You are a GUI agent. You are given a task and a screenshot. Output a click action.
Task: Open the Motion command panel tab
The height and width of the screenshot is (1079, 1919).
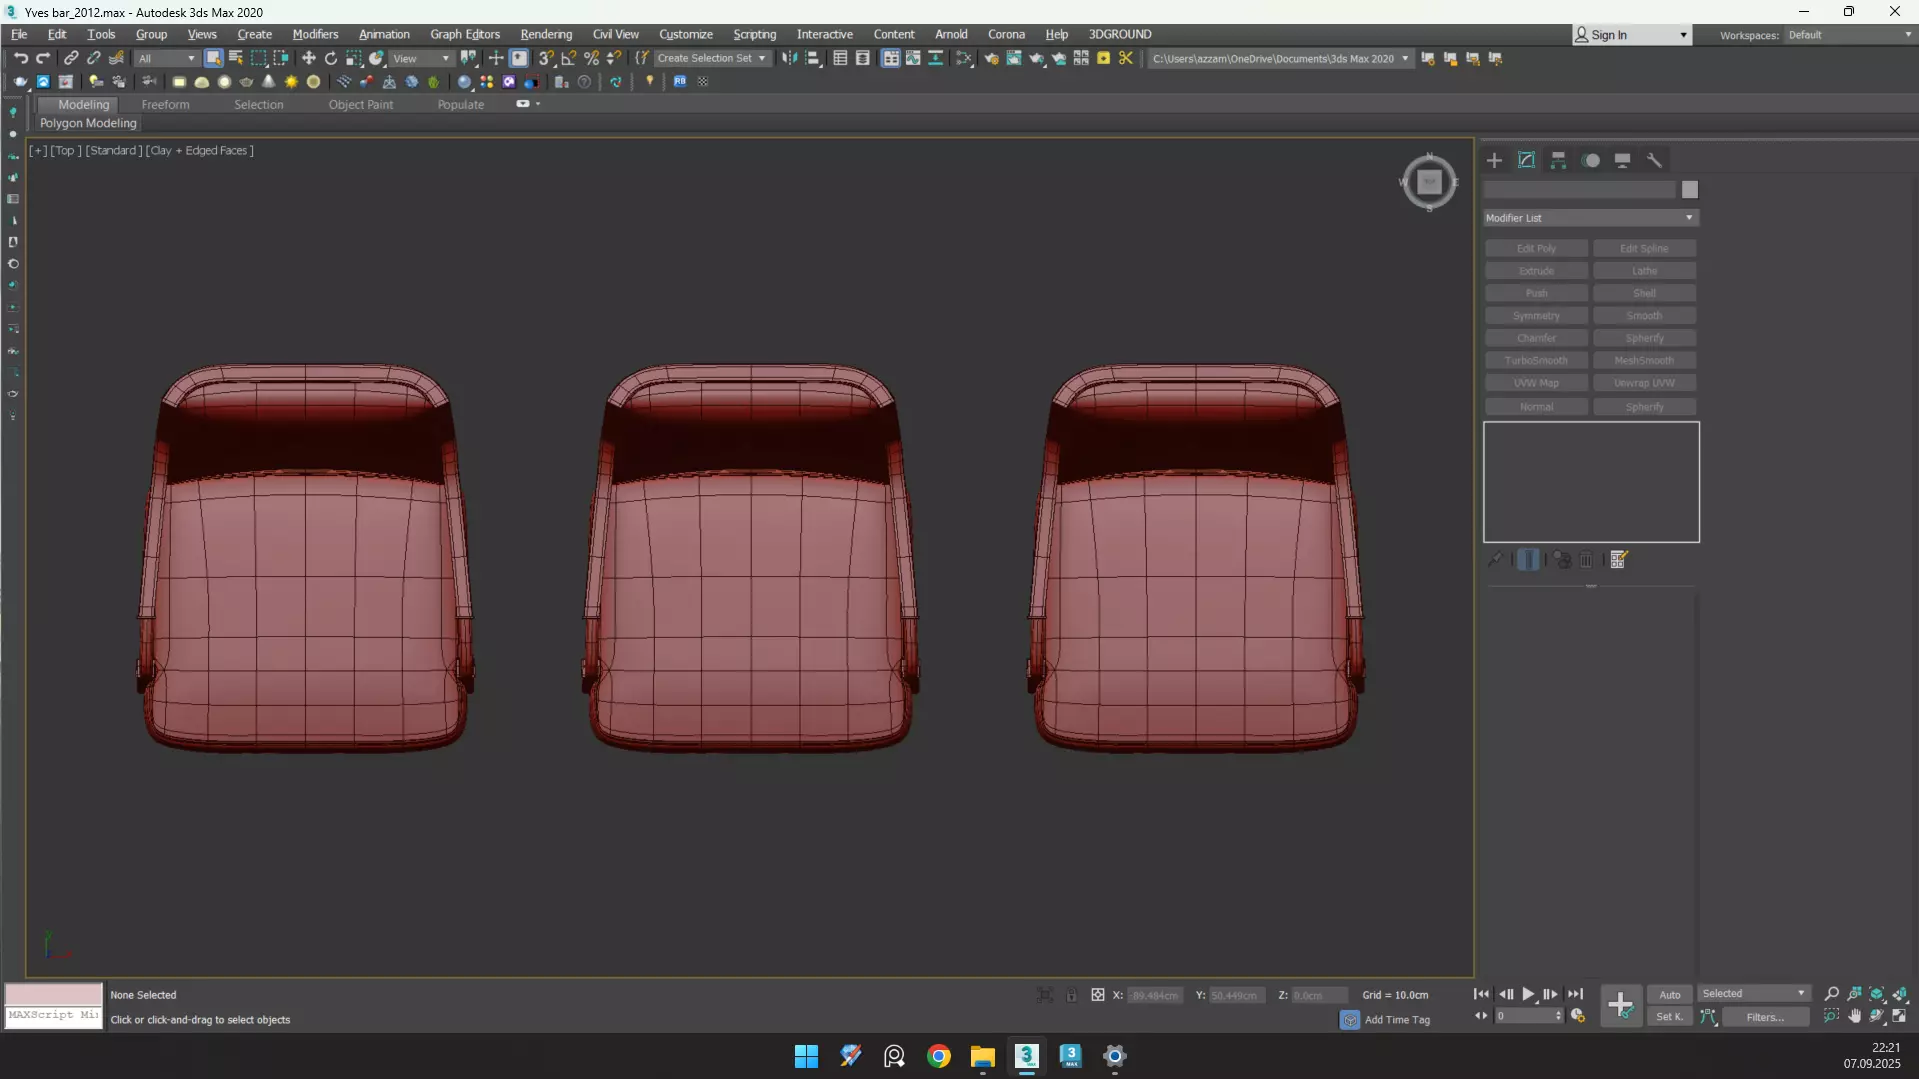pyautogui.click(x=1591, y=160)
